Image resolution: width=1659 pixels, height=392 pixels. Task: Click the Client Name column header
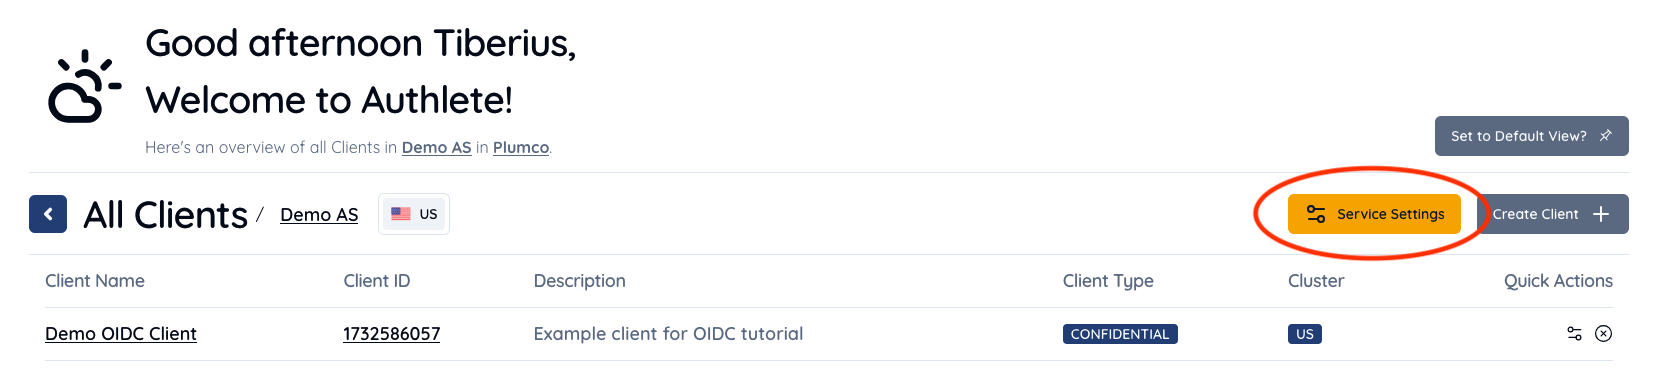tap(95, 281)
